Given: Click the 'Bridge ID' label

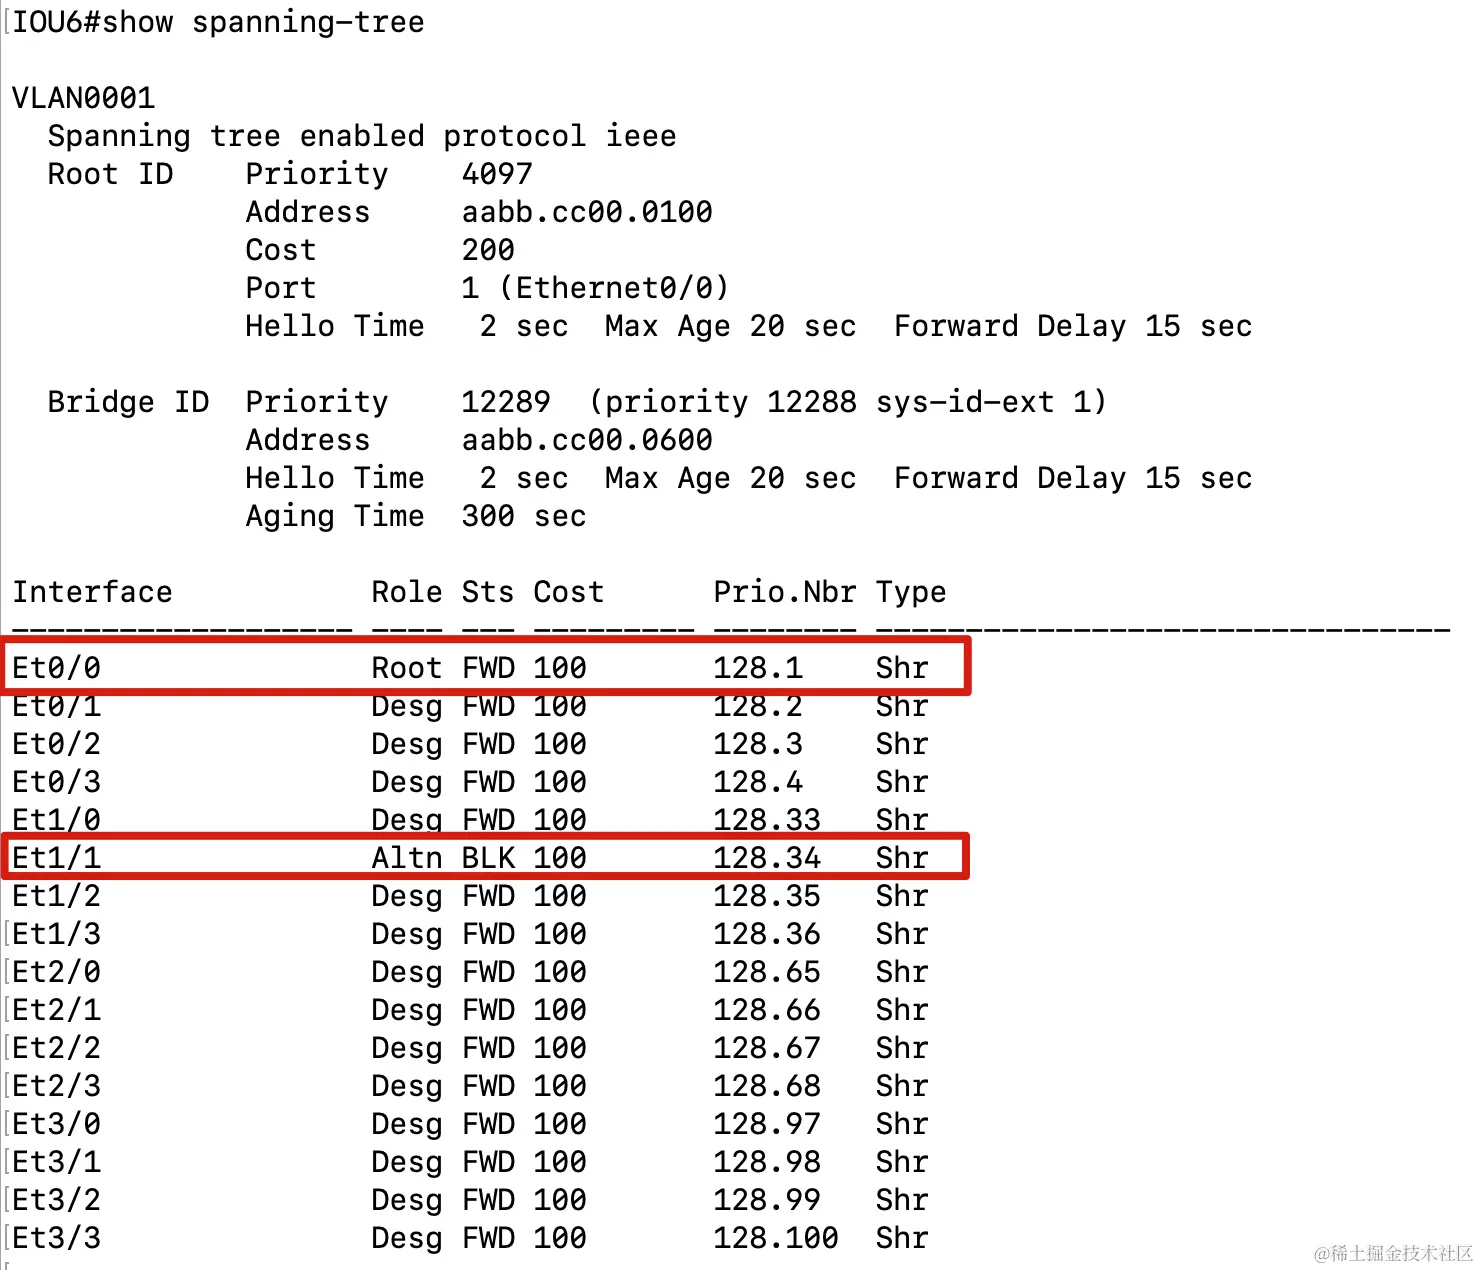Looking at the screenshot, I should (x=128, y=402).
